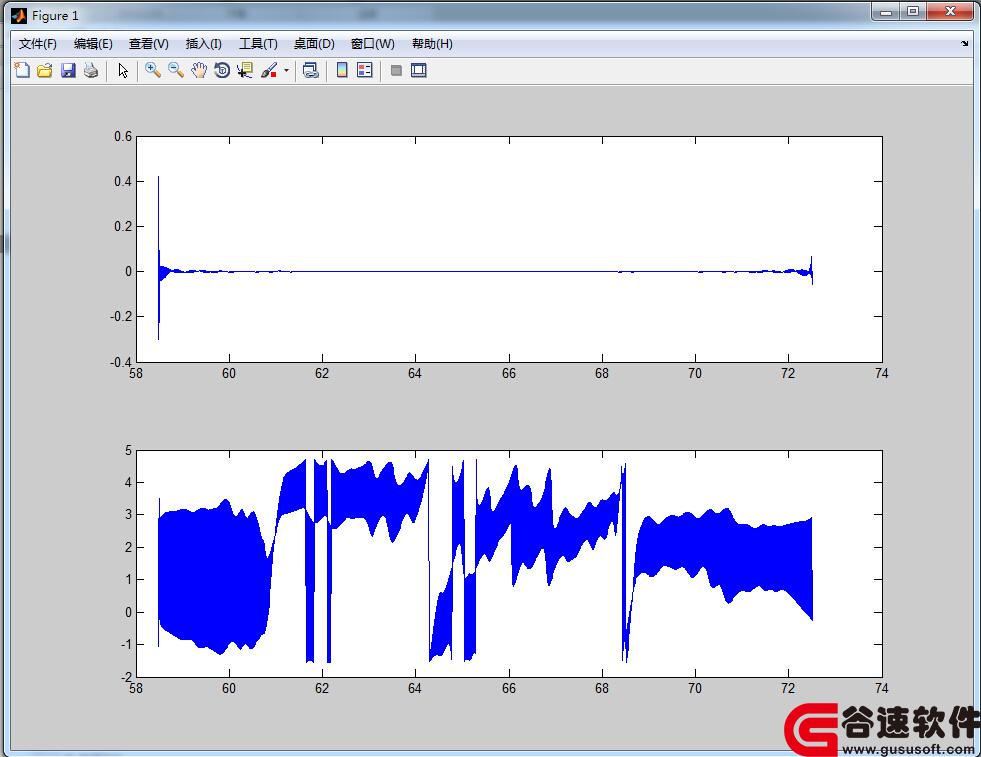The width and height of the screenshot is (981, 757).
Task: Click the New Figure icon
Action: click(22, 70)
